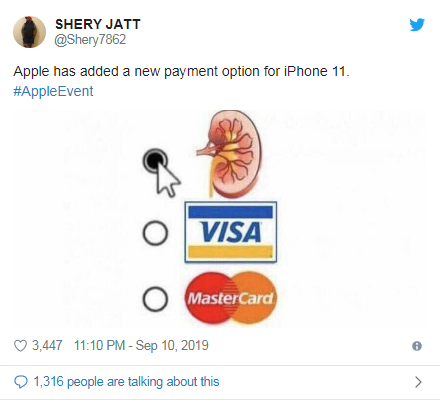Click the MasterCard logo
440x404 pixels.
(231, 298)
